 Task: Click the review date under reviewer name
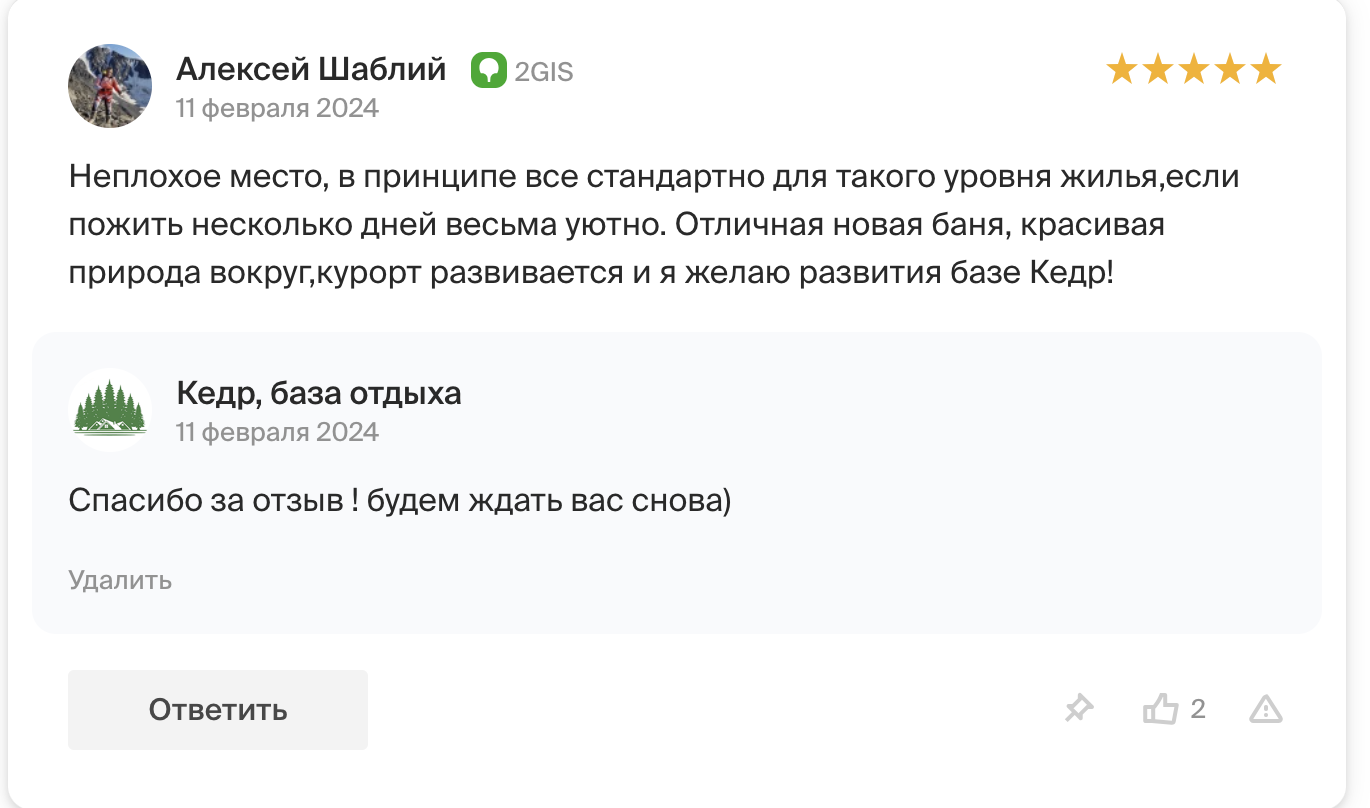[x=278, y=108]
